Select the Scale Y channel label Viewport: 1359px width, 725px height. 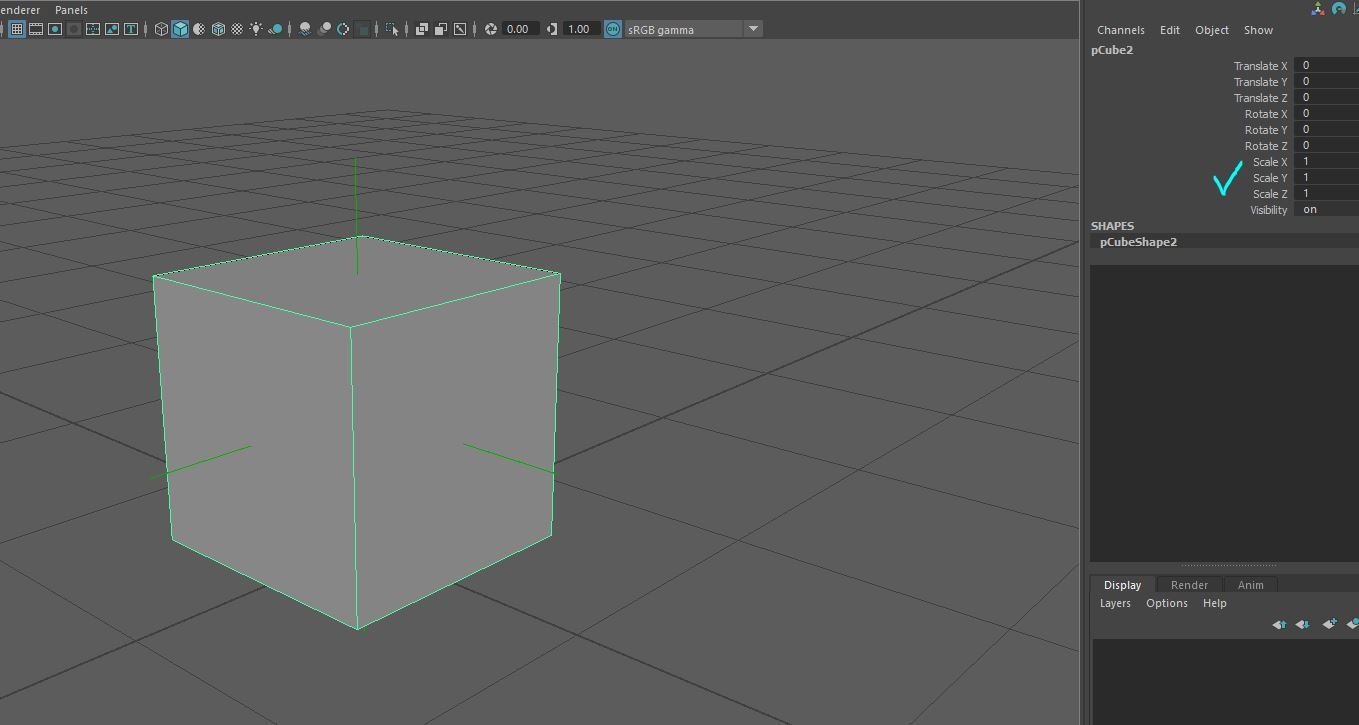[1270, 178]
